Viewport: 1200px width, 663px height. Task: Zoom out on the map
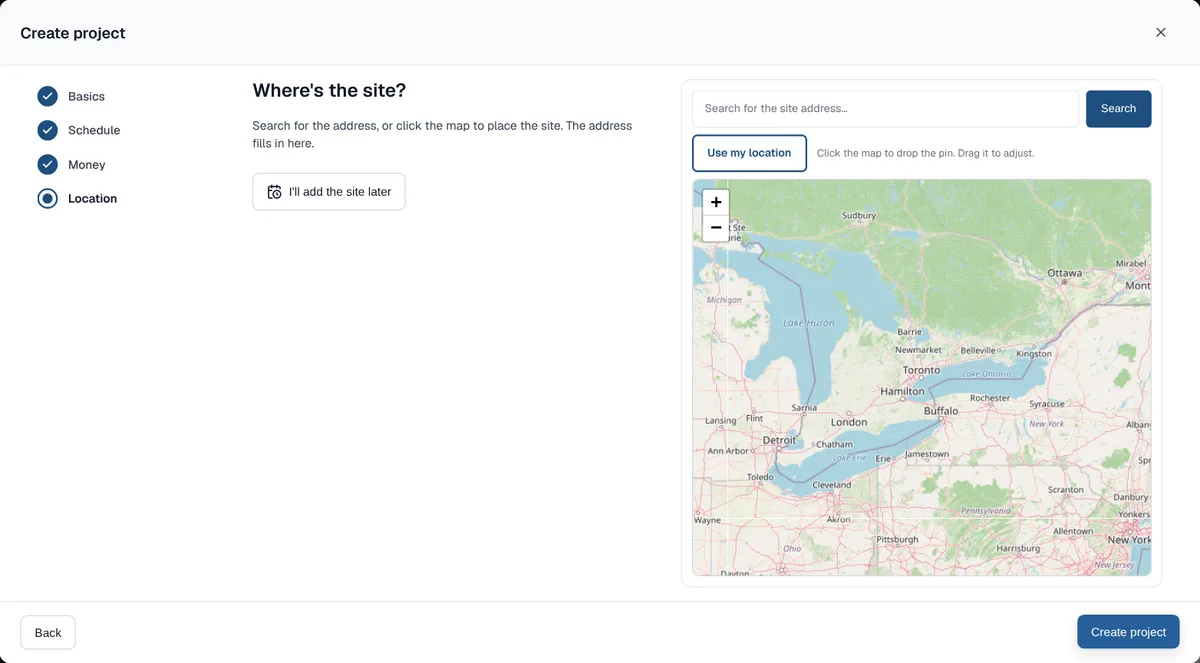click(x=716, y=228)
